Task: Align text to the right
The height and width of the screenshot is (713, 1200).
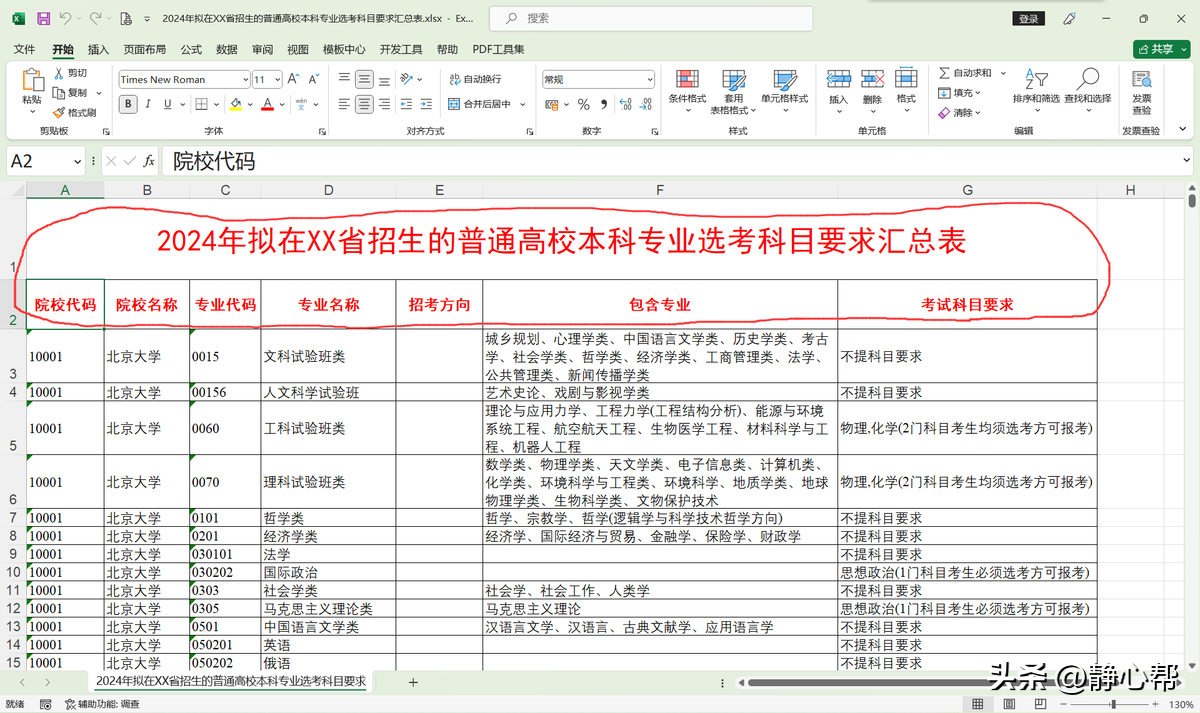Action: (384, 104)
